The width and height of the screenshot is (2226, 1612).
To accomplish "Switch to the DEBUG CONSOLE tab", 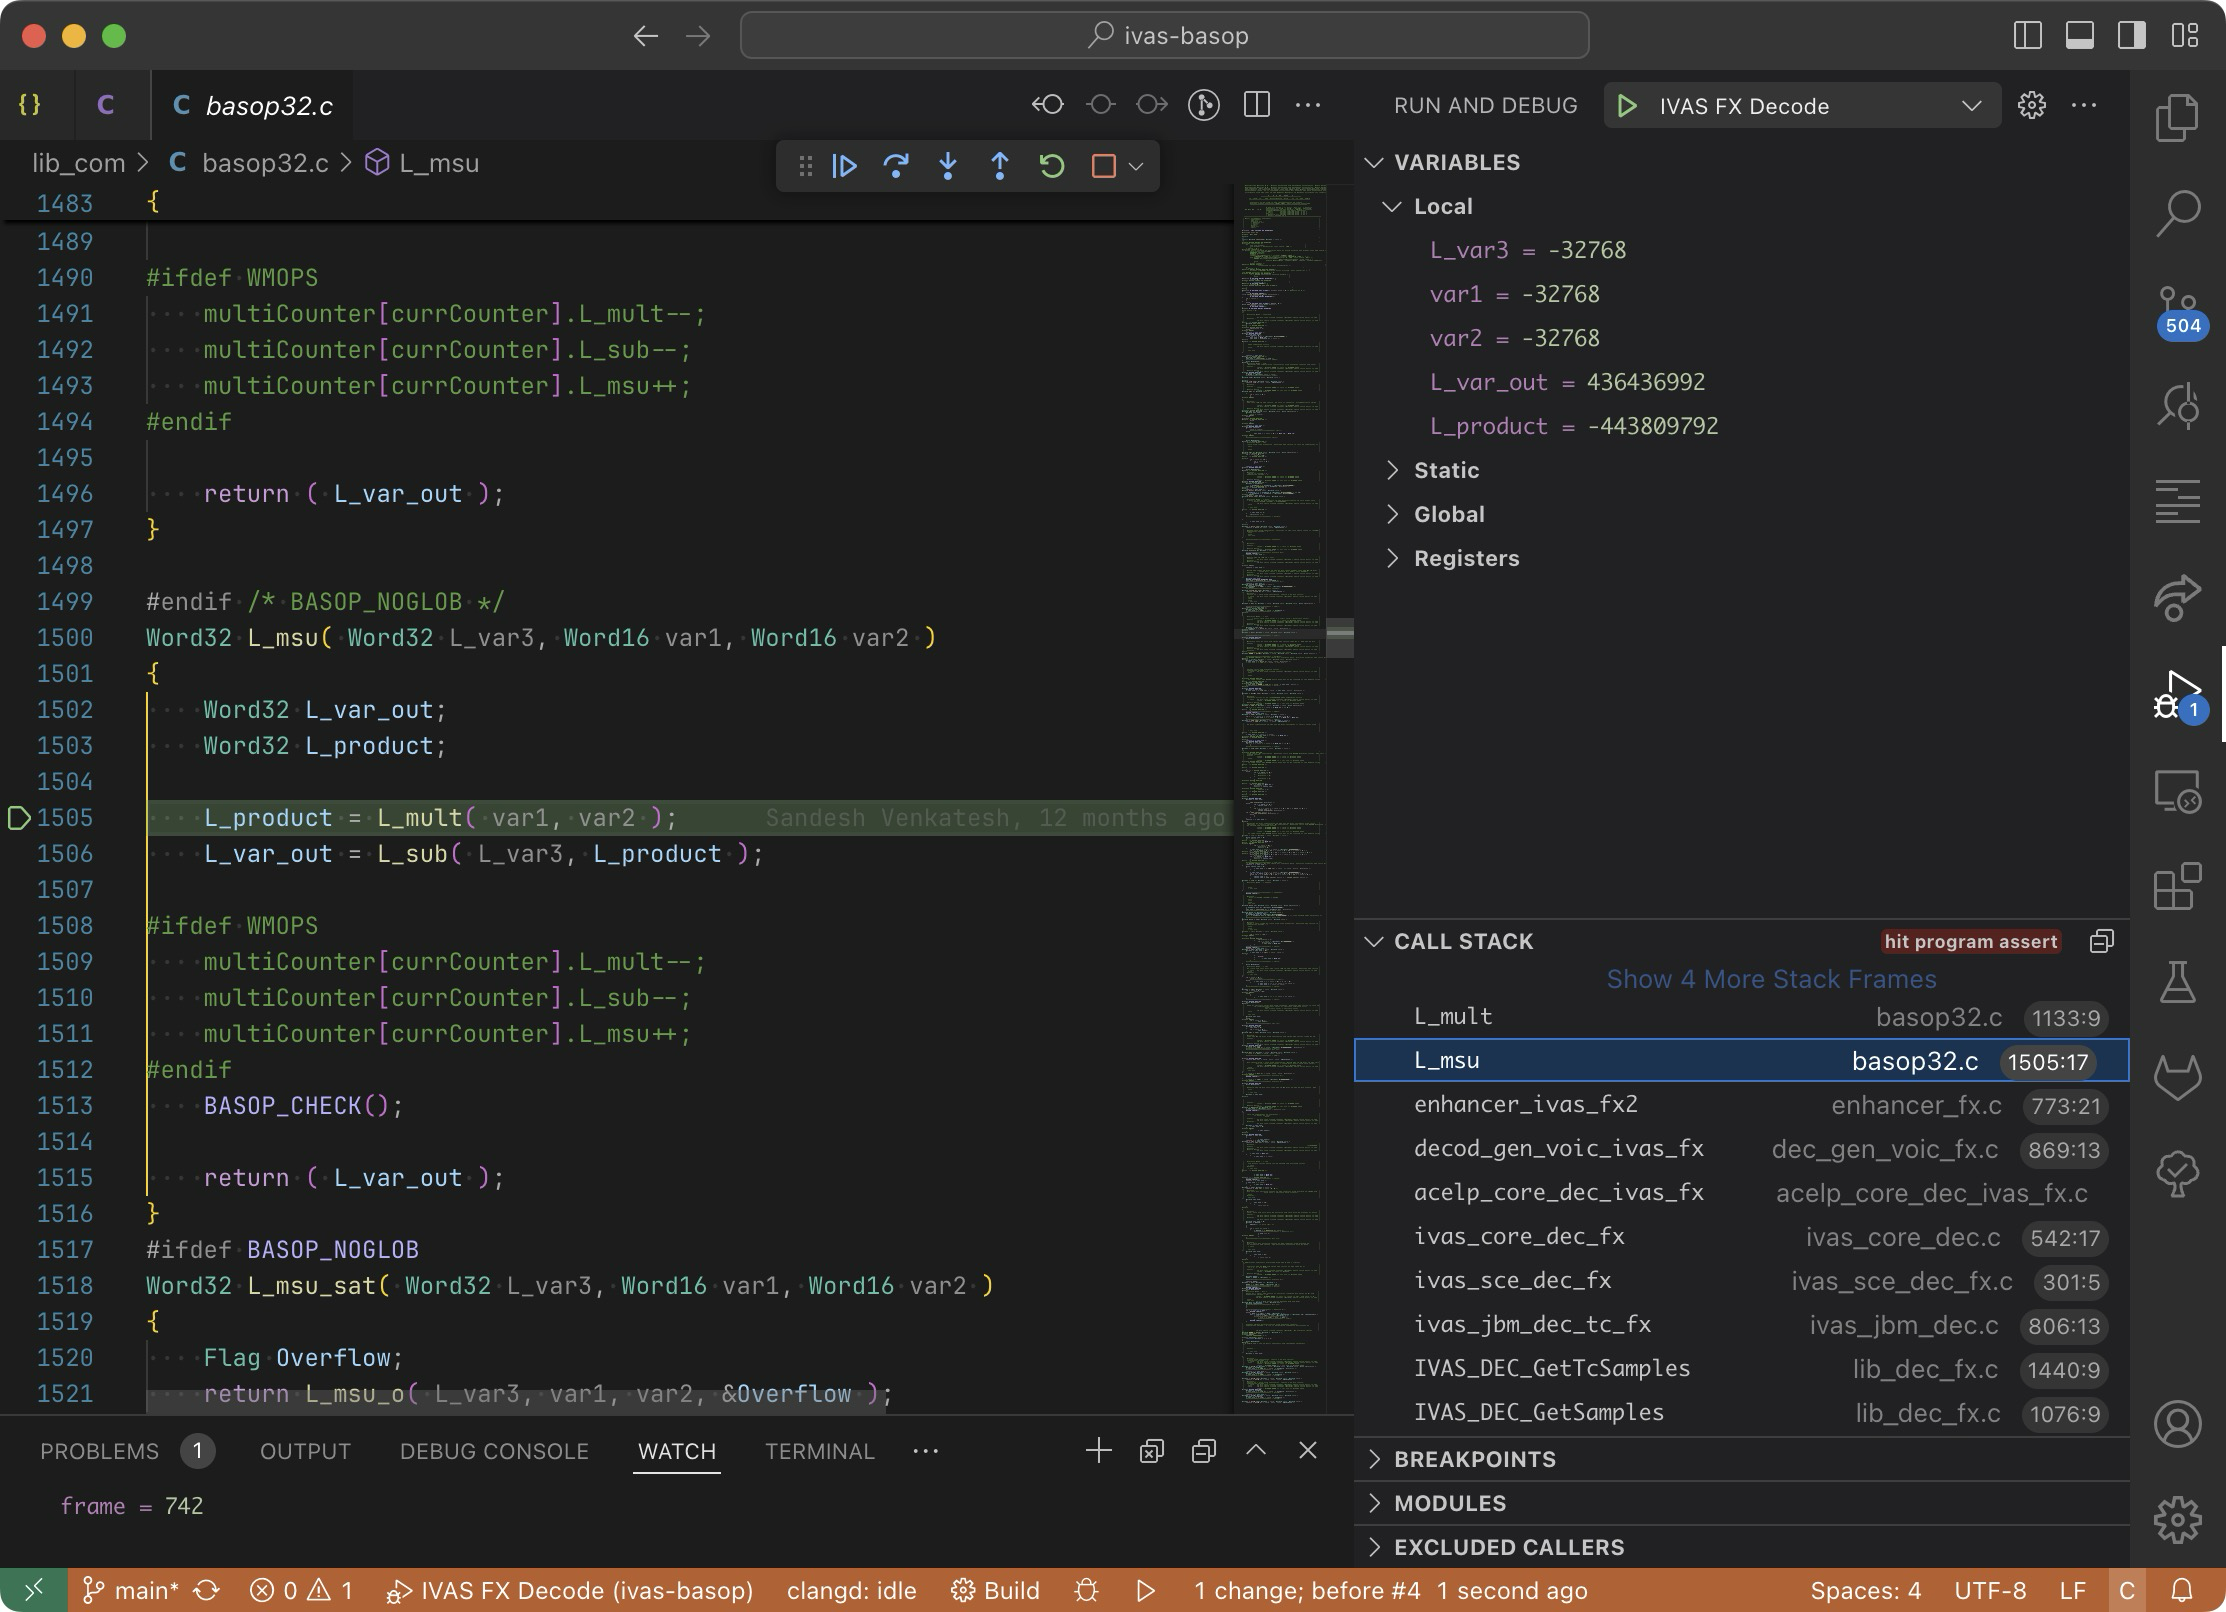I will click(494, 1451).
